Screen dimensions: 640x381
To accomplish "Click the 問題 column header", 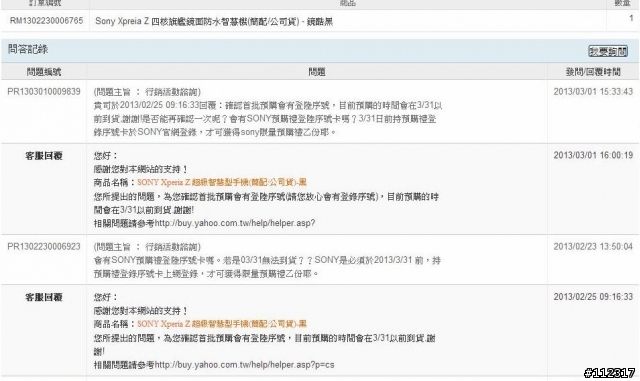I will pos(317,72).
